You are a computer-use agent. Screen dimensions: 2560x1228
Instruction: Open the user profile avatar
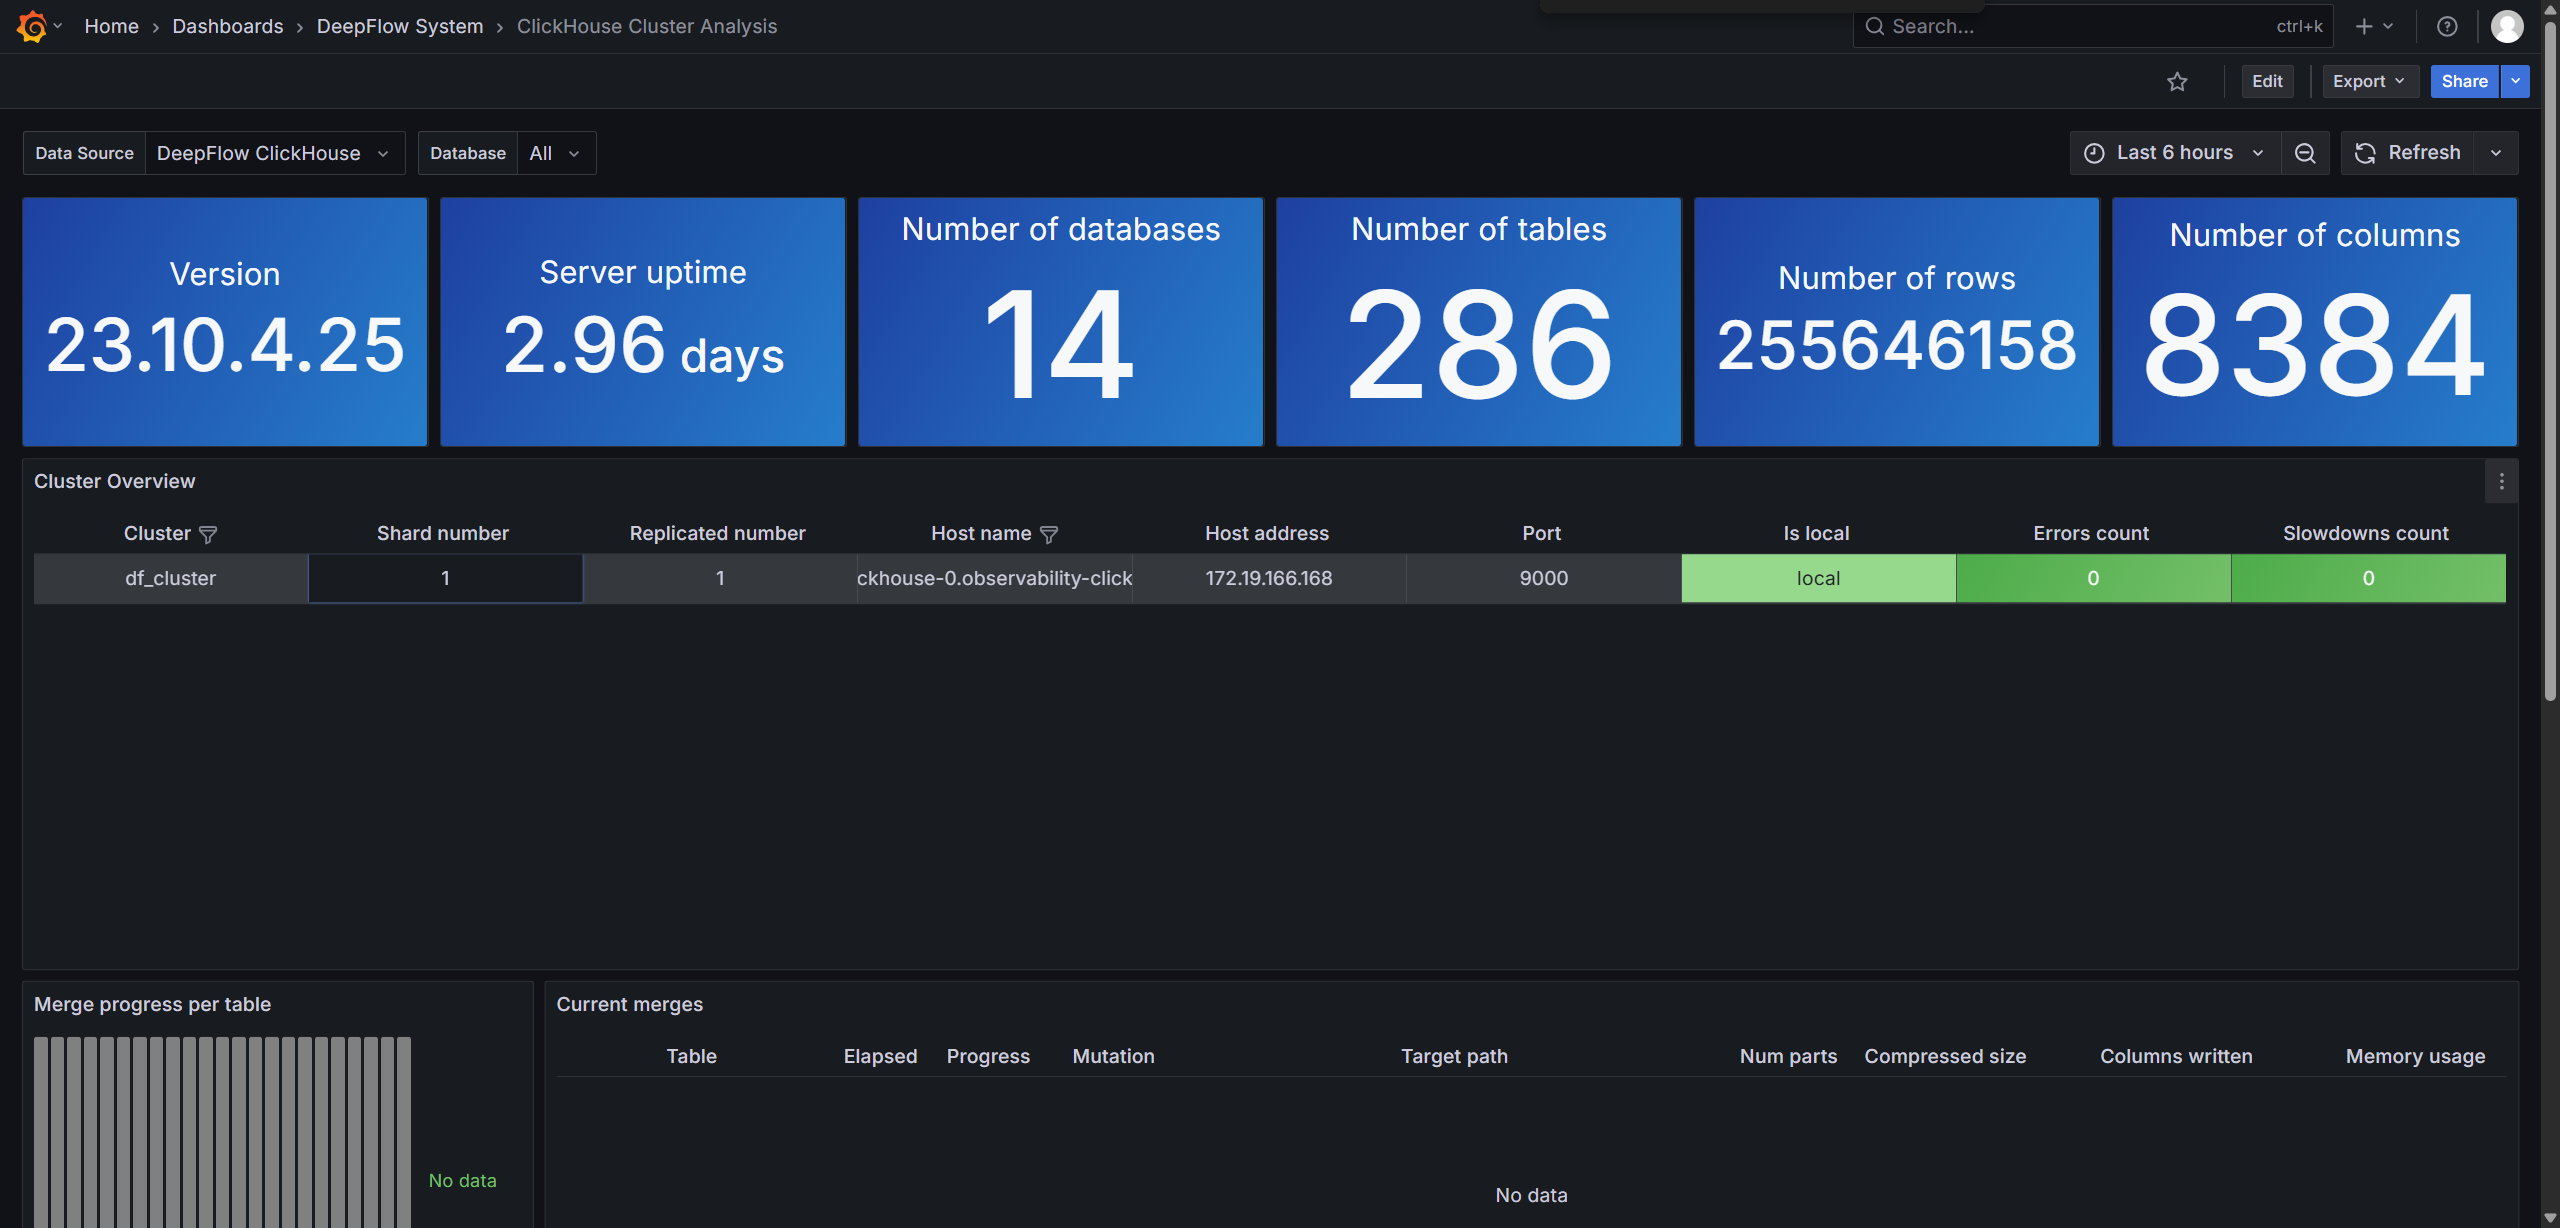click(2506, 26)
